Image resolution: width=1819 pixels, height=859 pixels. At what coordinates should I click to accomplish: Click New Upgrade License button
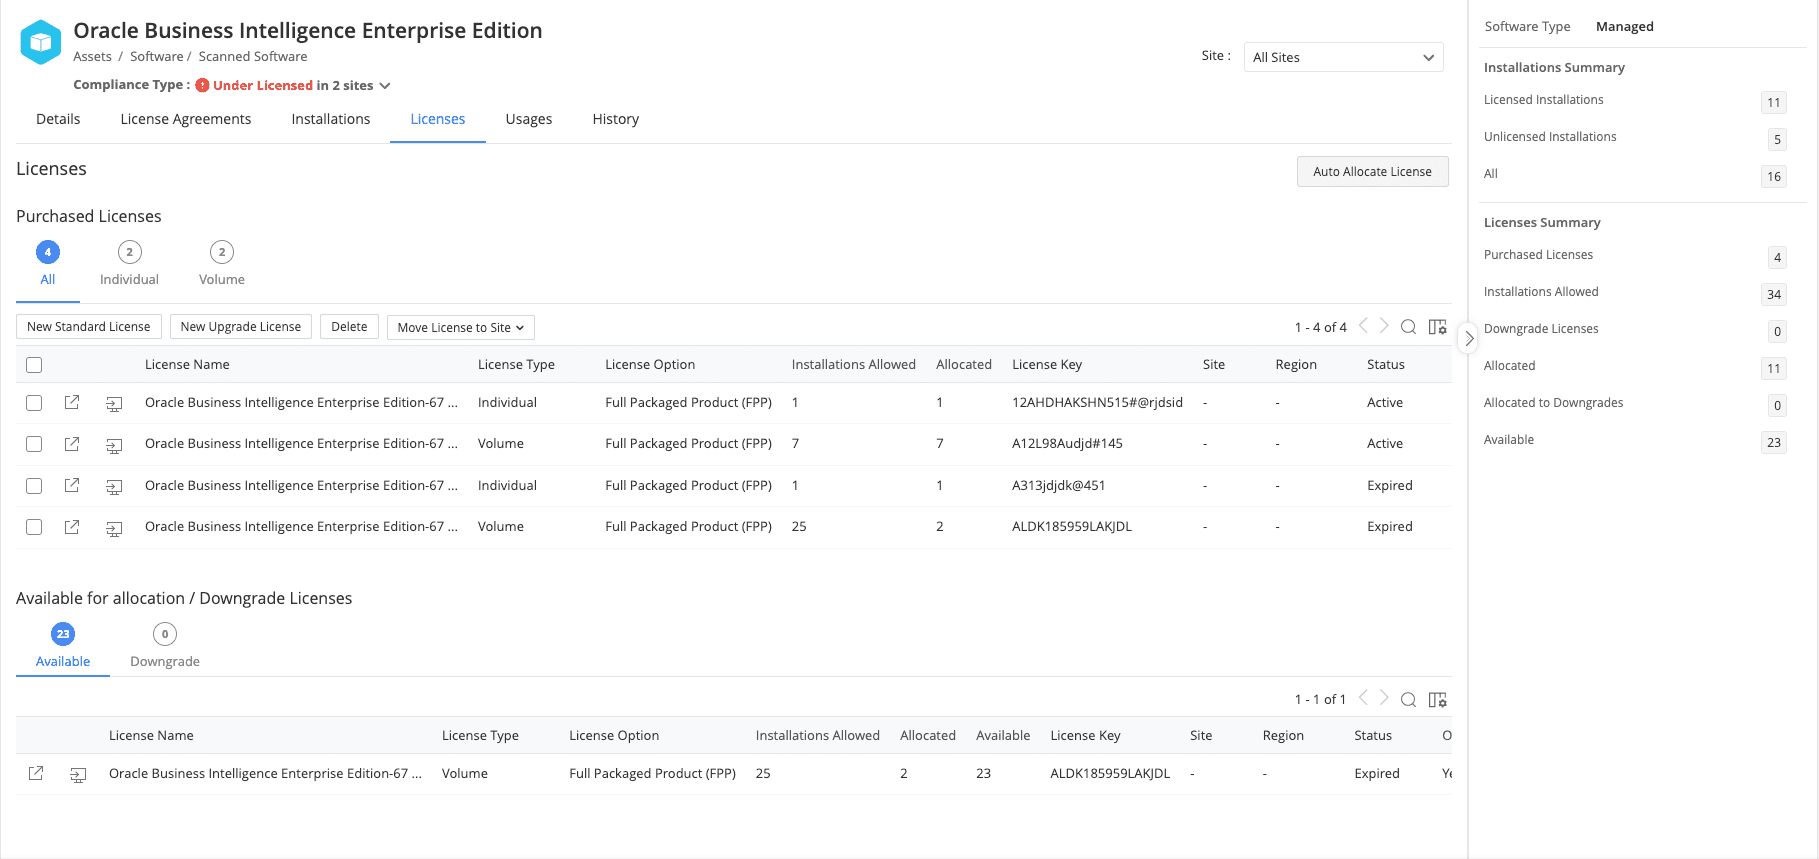coord(241,327)
